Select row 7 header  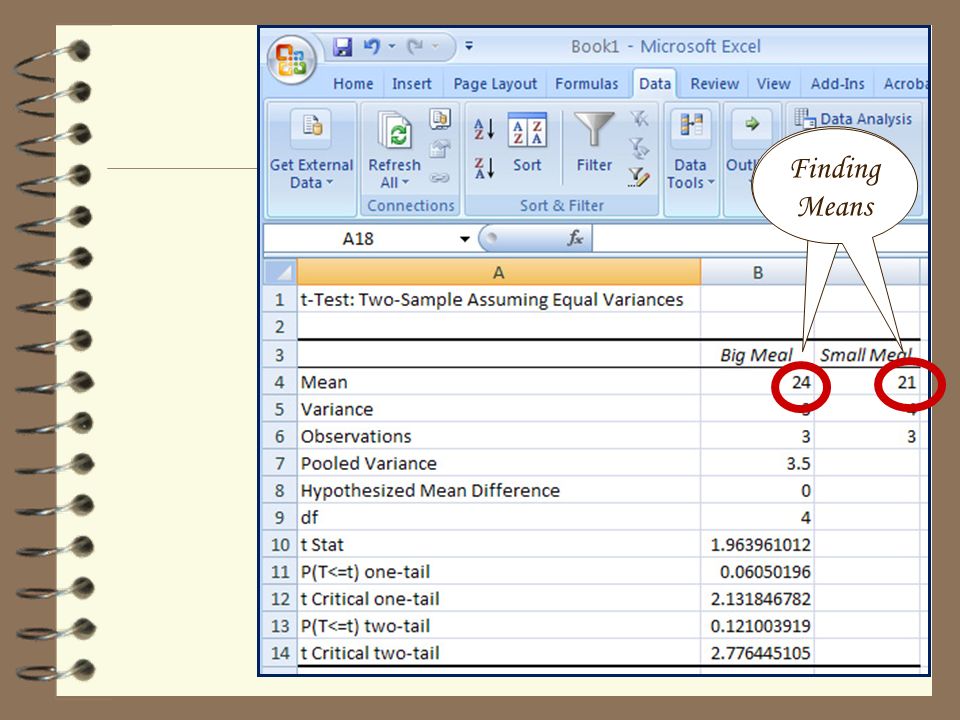[x=280, y=463]
